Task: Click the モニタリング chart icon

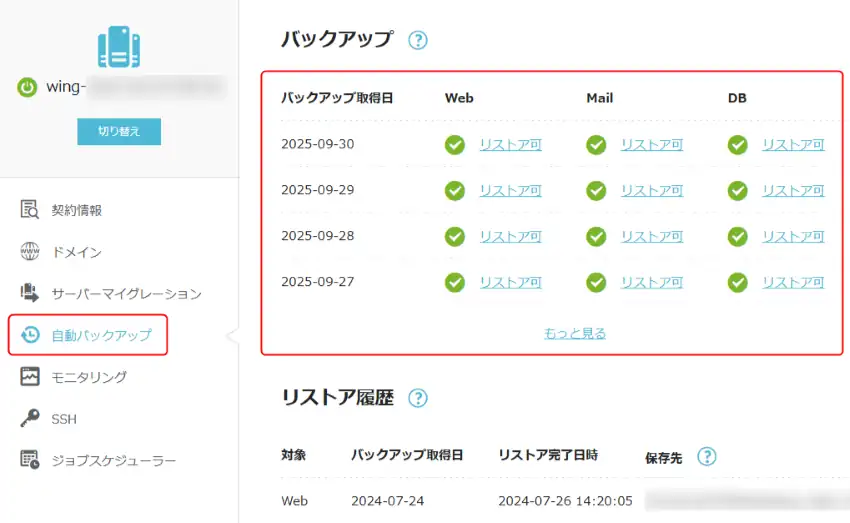Action: point(30,377)
